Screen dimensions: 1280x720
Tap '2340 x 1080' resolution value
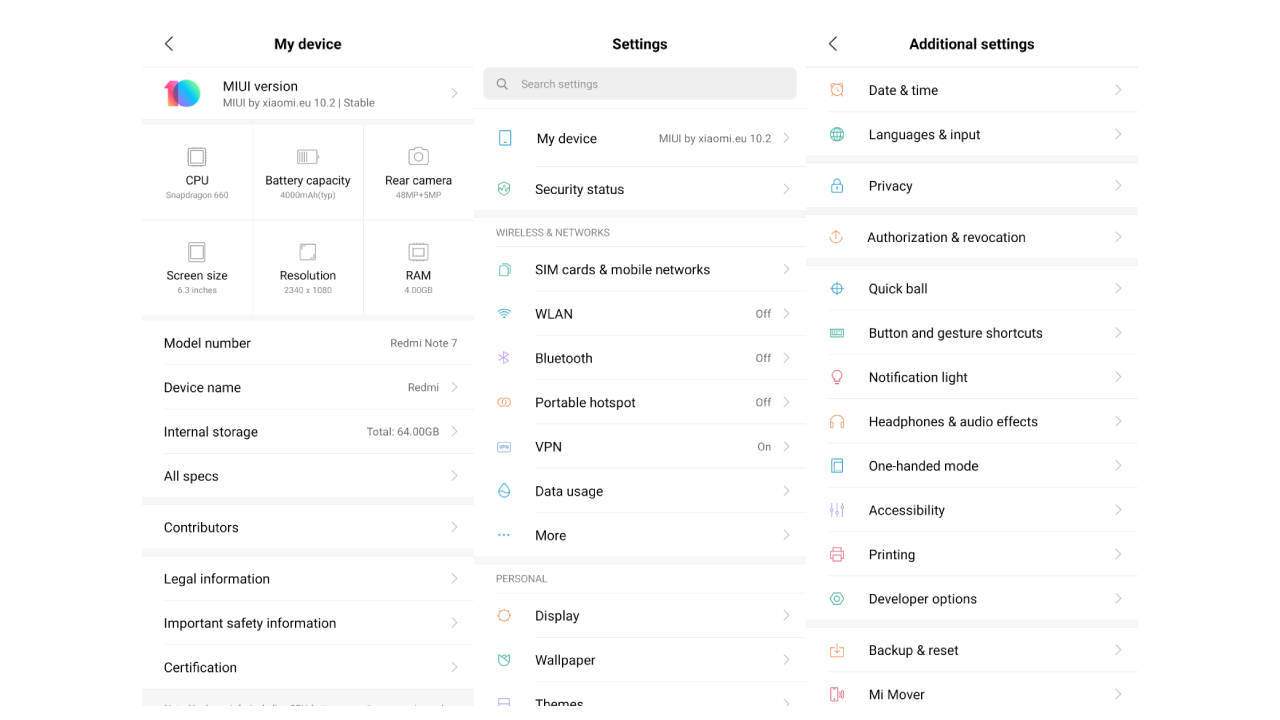point(308,290)
